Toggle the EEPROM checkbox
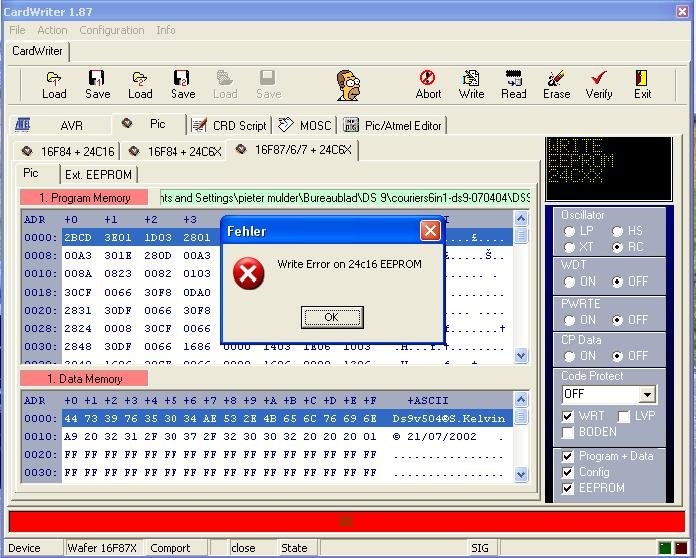Screen dimensions: 696x558 (568, 488)
